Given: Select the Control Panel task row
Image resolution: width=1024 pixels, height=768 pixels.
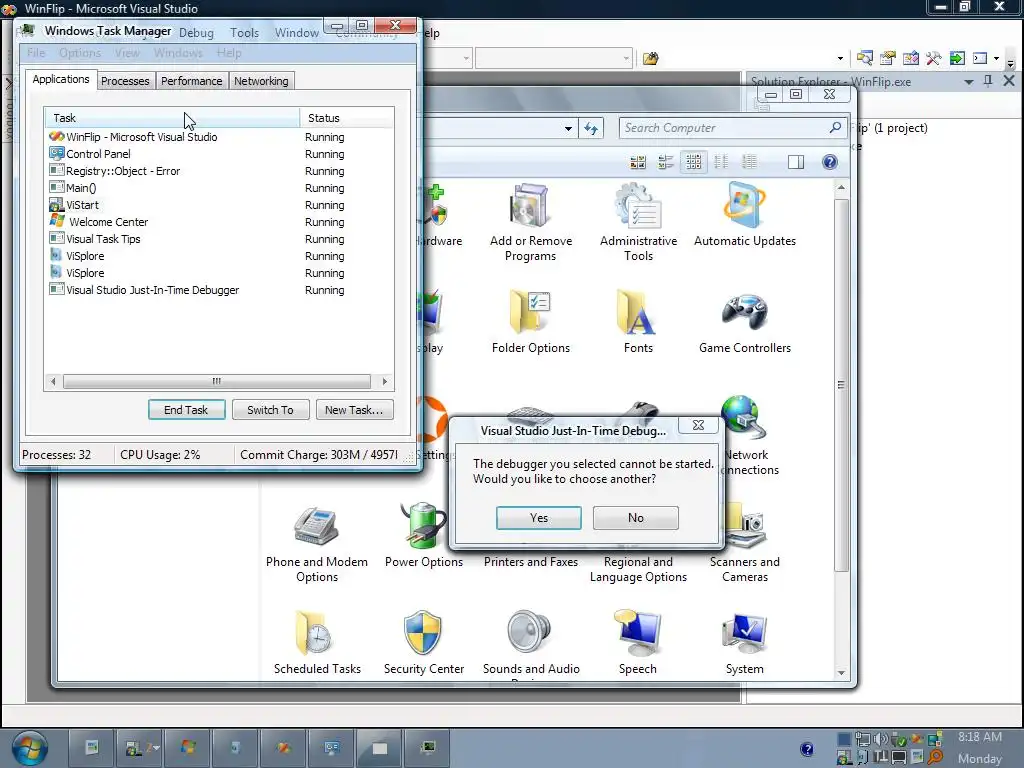Looking at the screenshot, I should pos(219,154).
